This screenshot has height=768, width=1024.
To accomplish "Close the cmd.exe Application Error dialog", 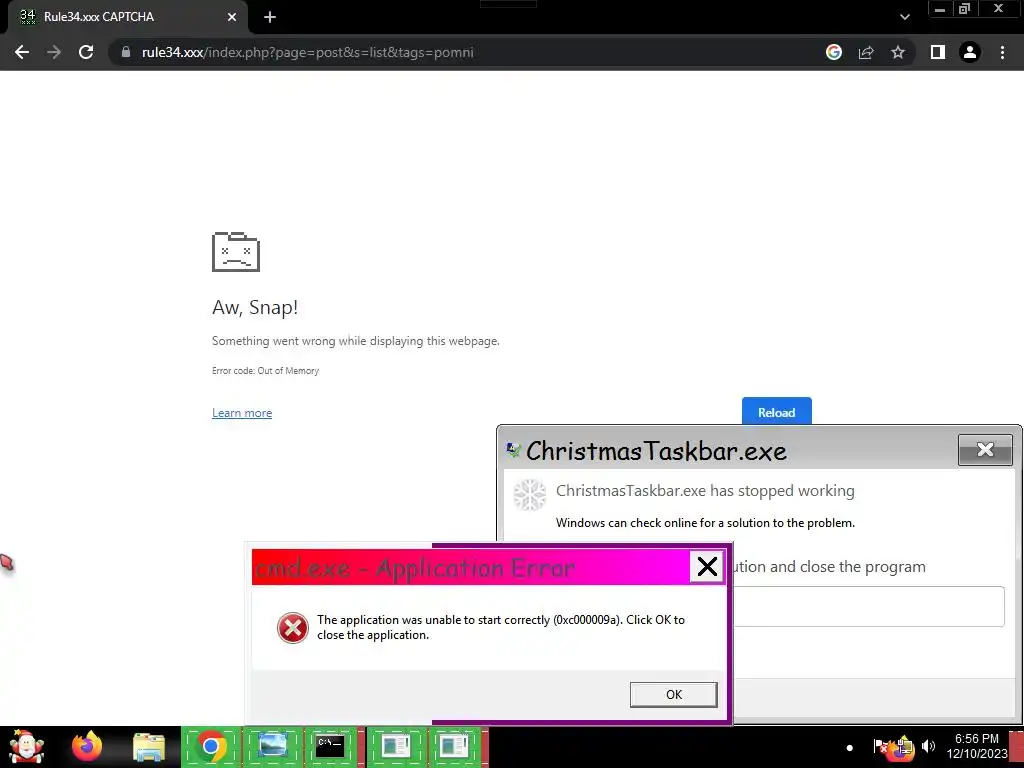I will 707,567.
